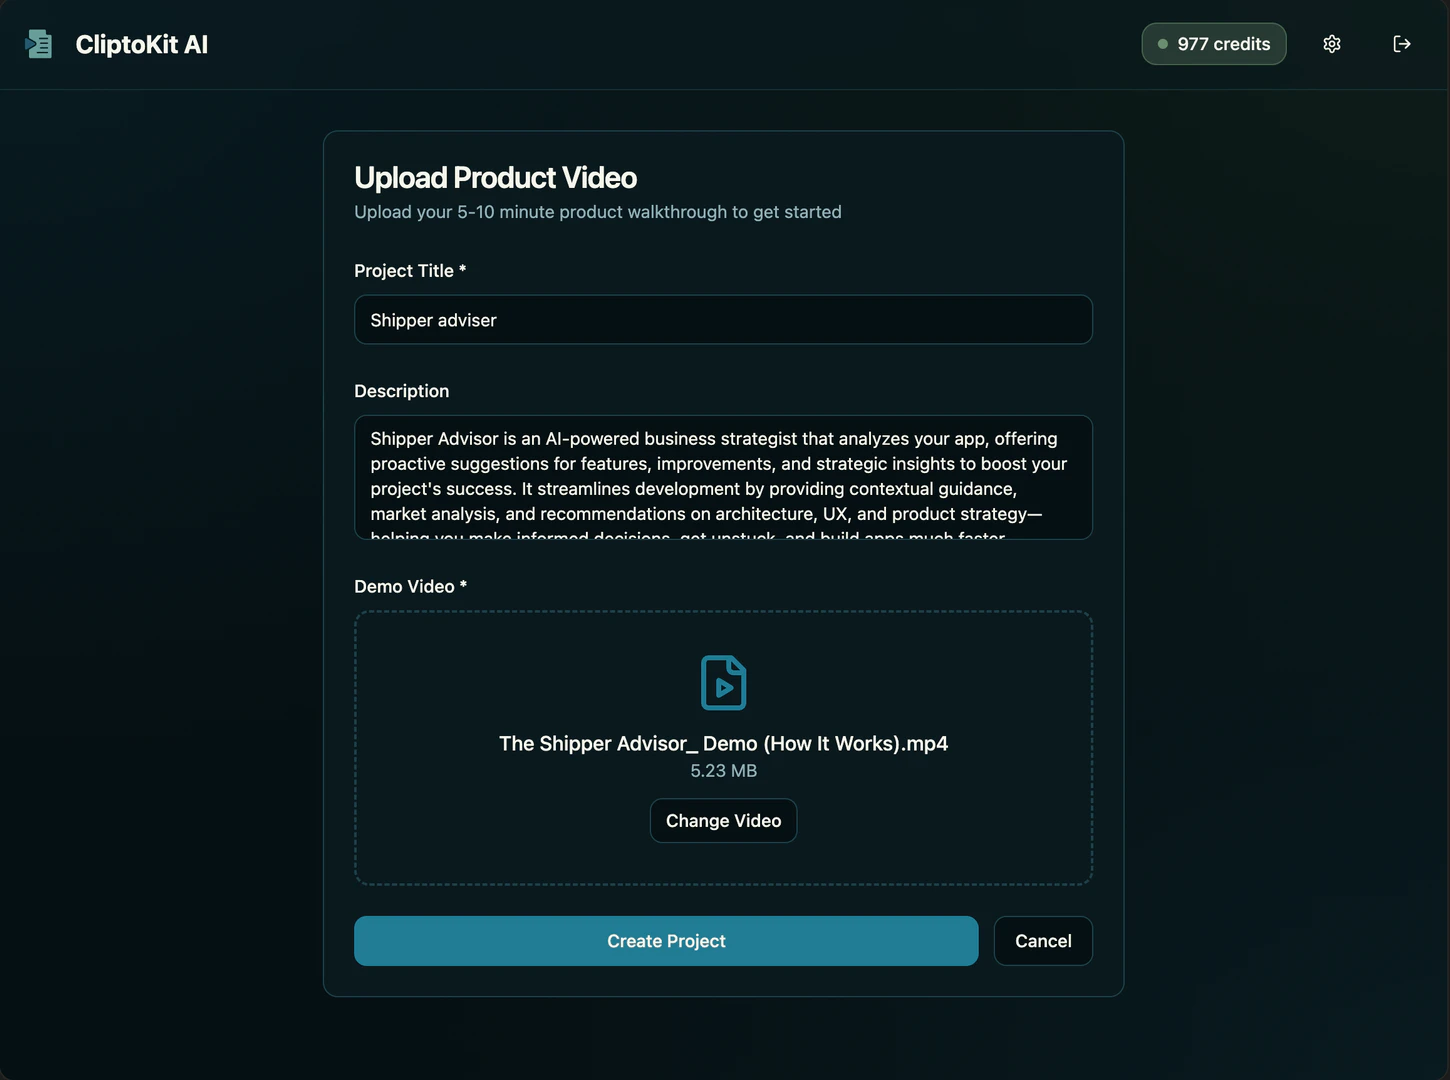Click the 5.23 MB file size text
Screen dimensions: 1450x1080
[723, 771]
